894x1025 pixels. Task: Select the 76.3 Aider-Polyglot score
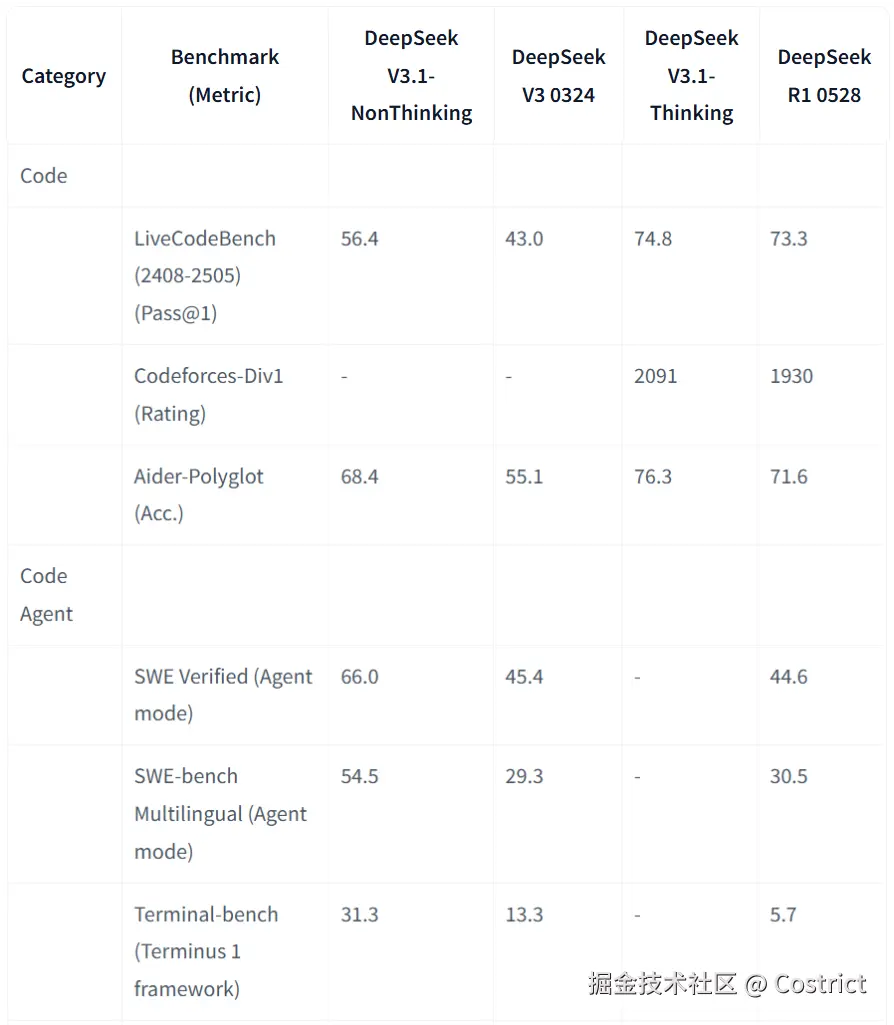(x=653, y=476)
